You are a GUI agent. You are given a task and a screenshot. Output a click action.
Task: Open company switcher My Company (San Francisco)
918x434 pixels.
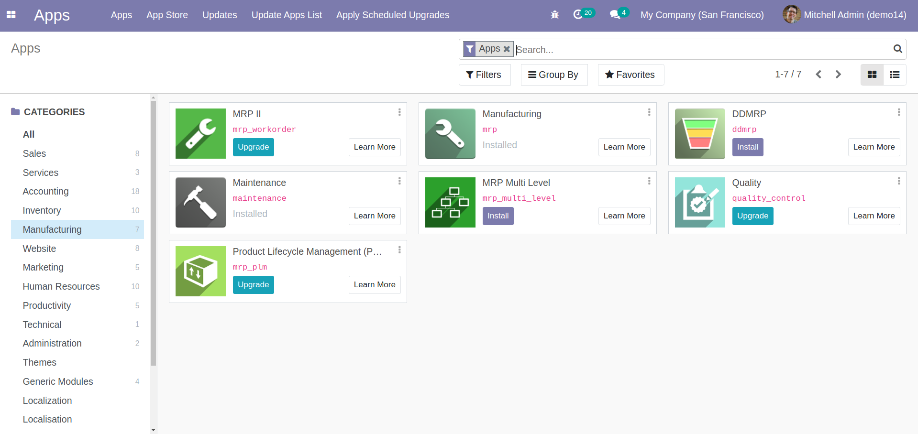[x=702, y=15]
